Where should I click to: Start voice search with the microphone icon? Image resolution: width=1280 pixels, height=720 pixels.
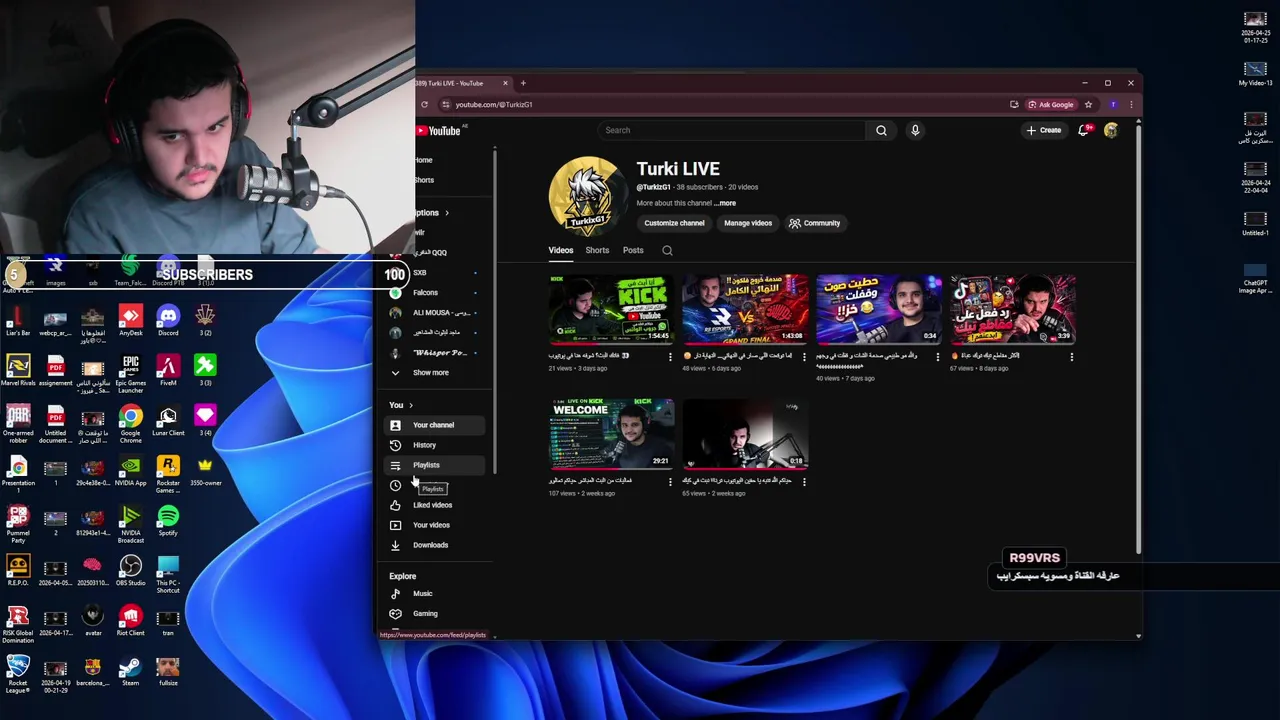pos(915,130)
